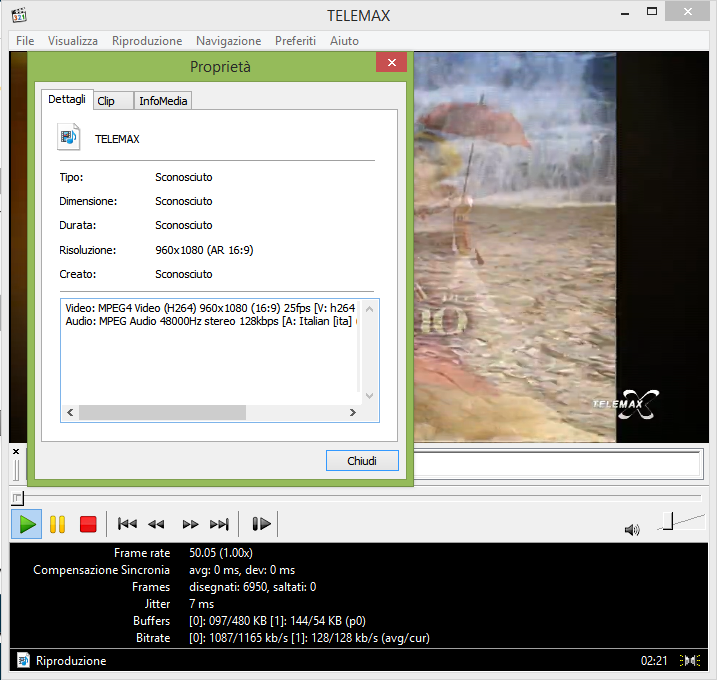Mute audio via the speaker icon
Image resolution: width=717 pixels, height=680 pixels.
632,530
